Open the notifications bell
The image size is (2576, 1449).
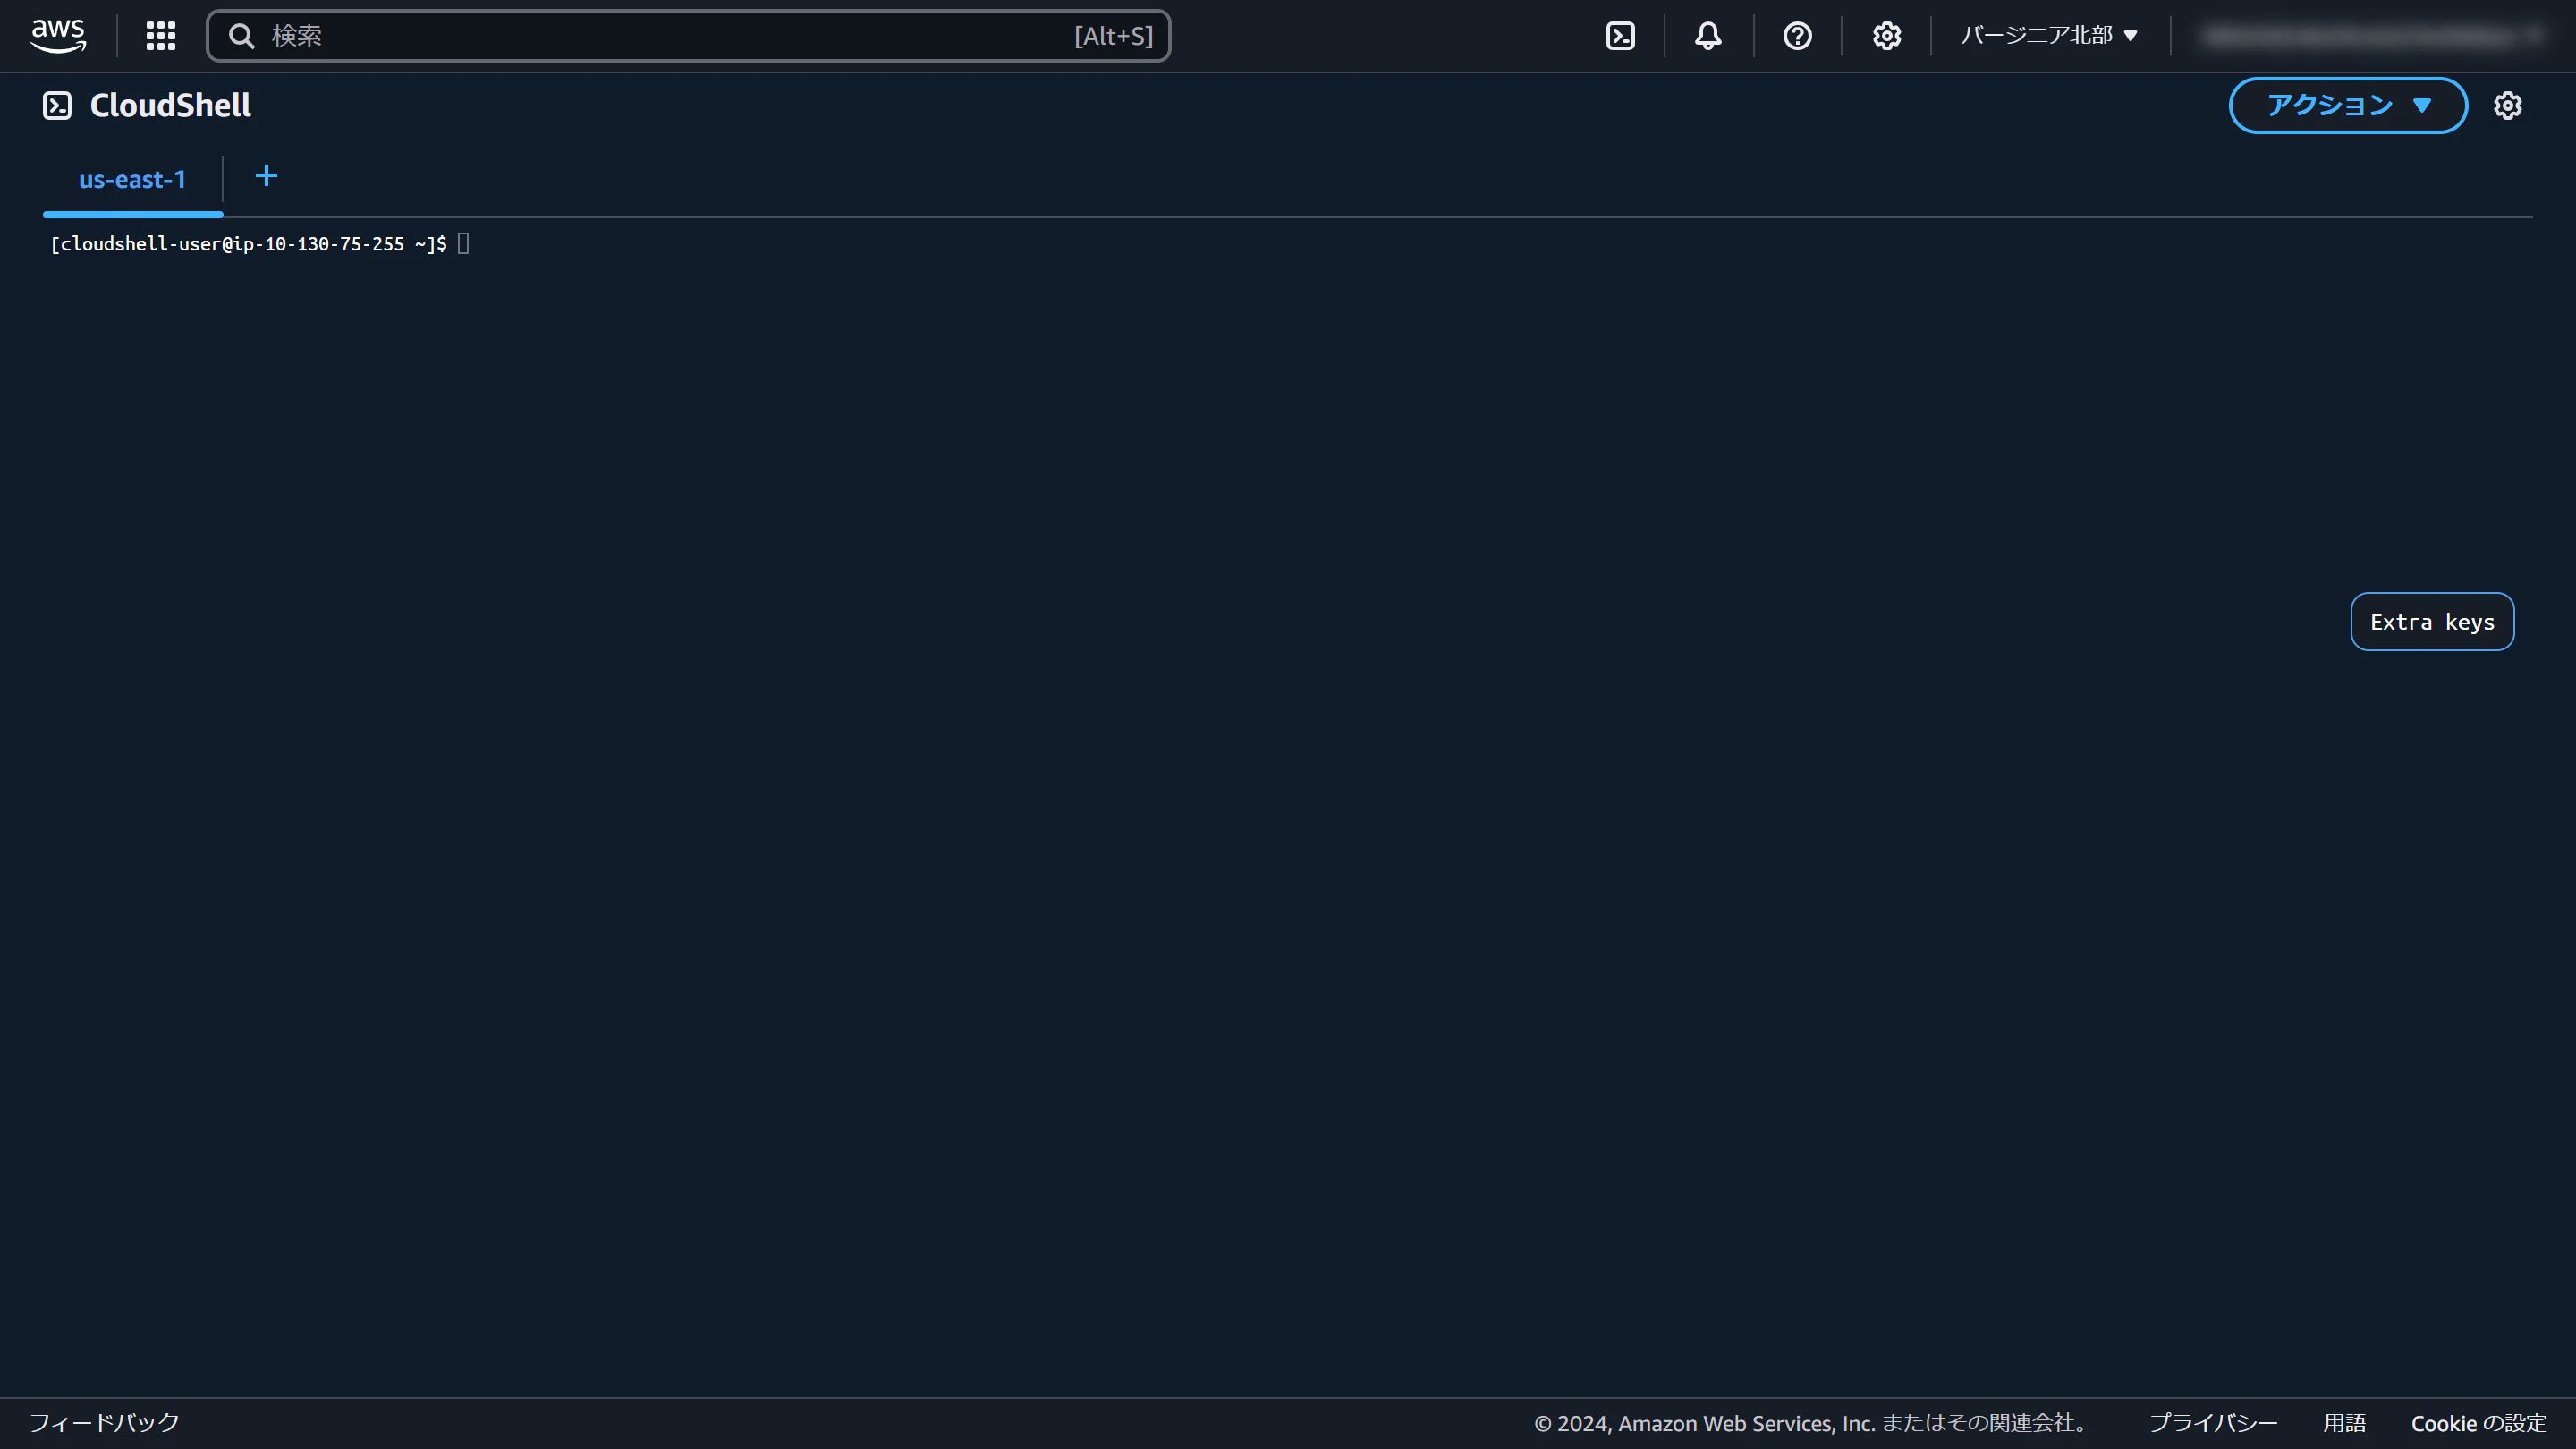(1708, 36)
